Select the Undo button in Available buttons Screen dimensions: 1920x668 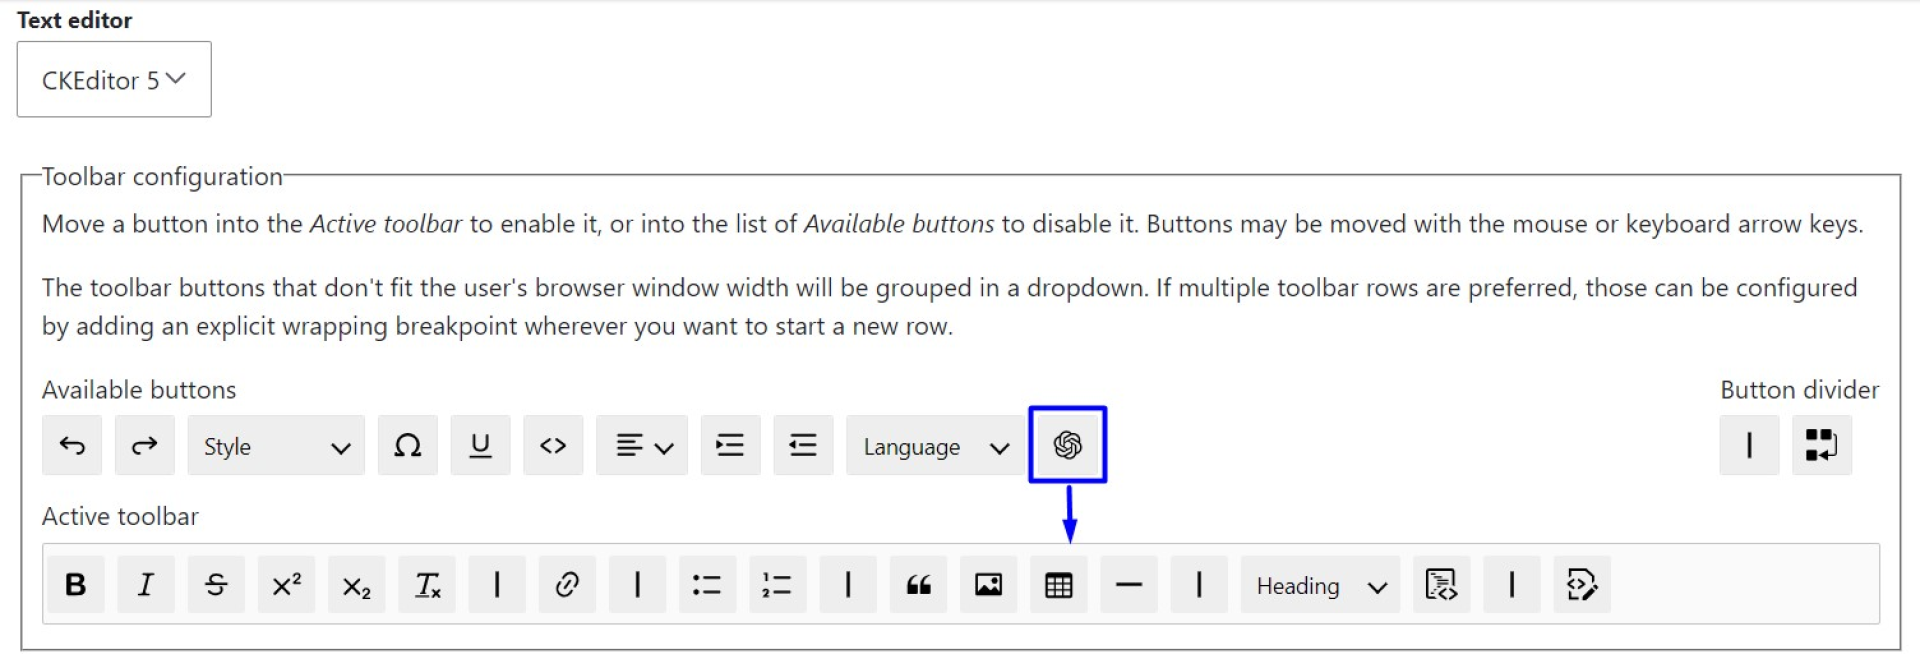(x=72, y=445)
